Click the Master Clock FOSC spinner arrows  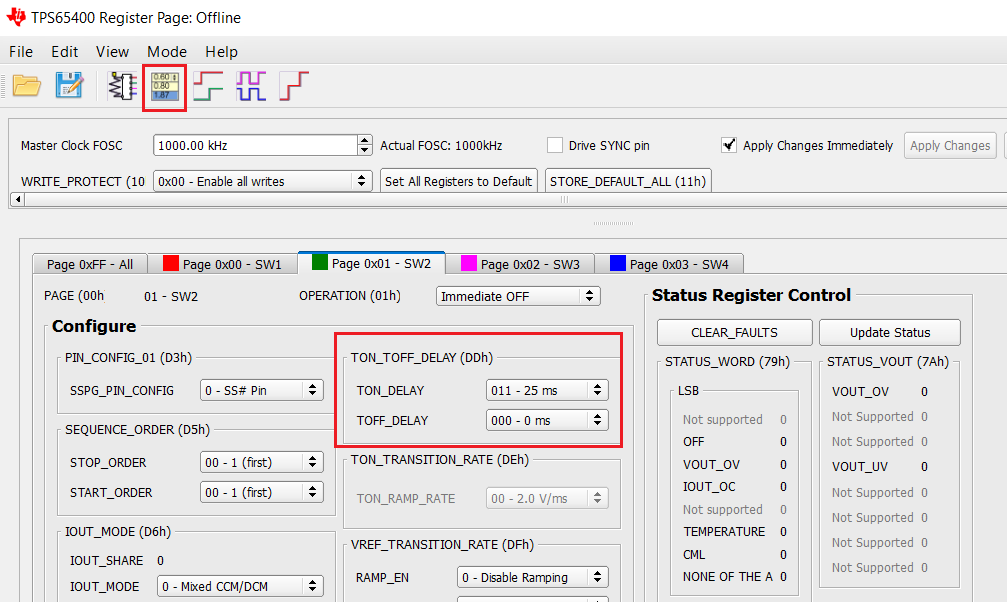pos(365,145)
